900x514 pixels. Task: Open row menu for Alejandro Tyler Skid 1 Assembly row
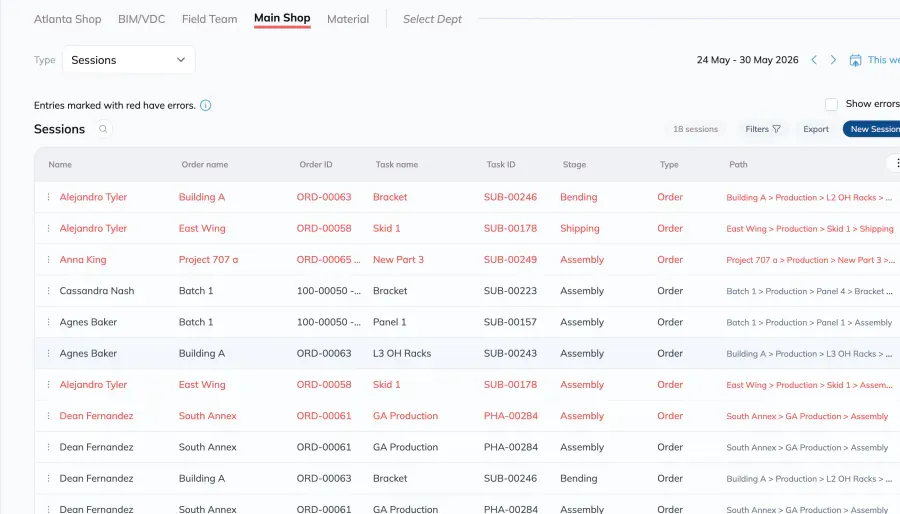[48, 384]
